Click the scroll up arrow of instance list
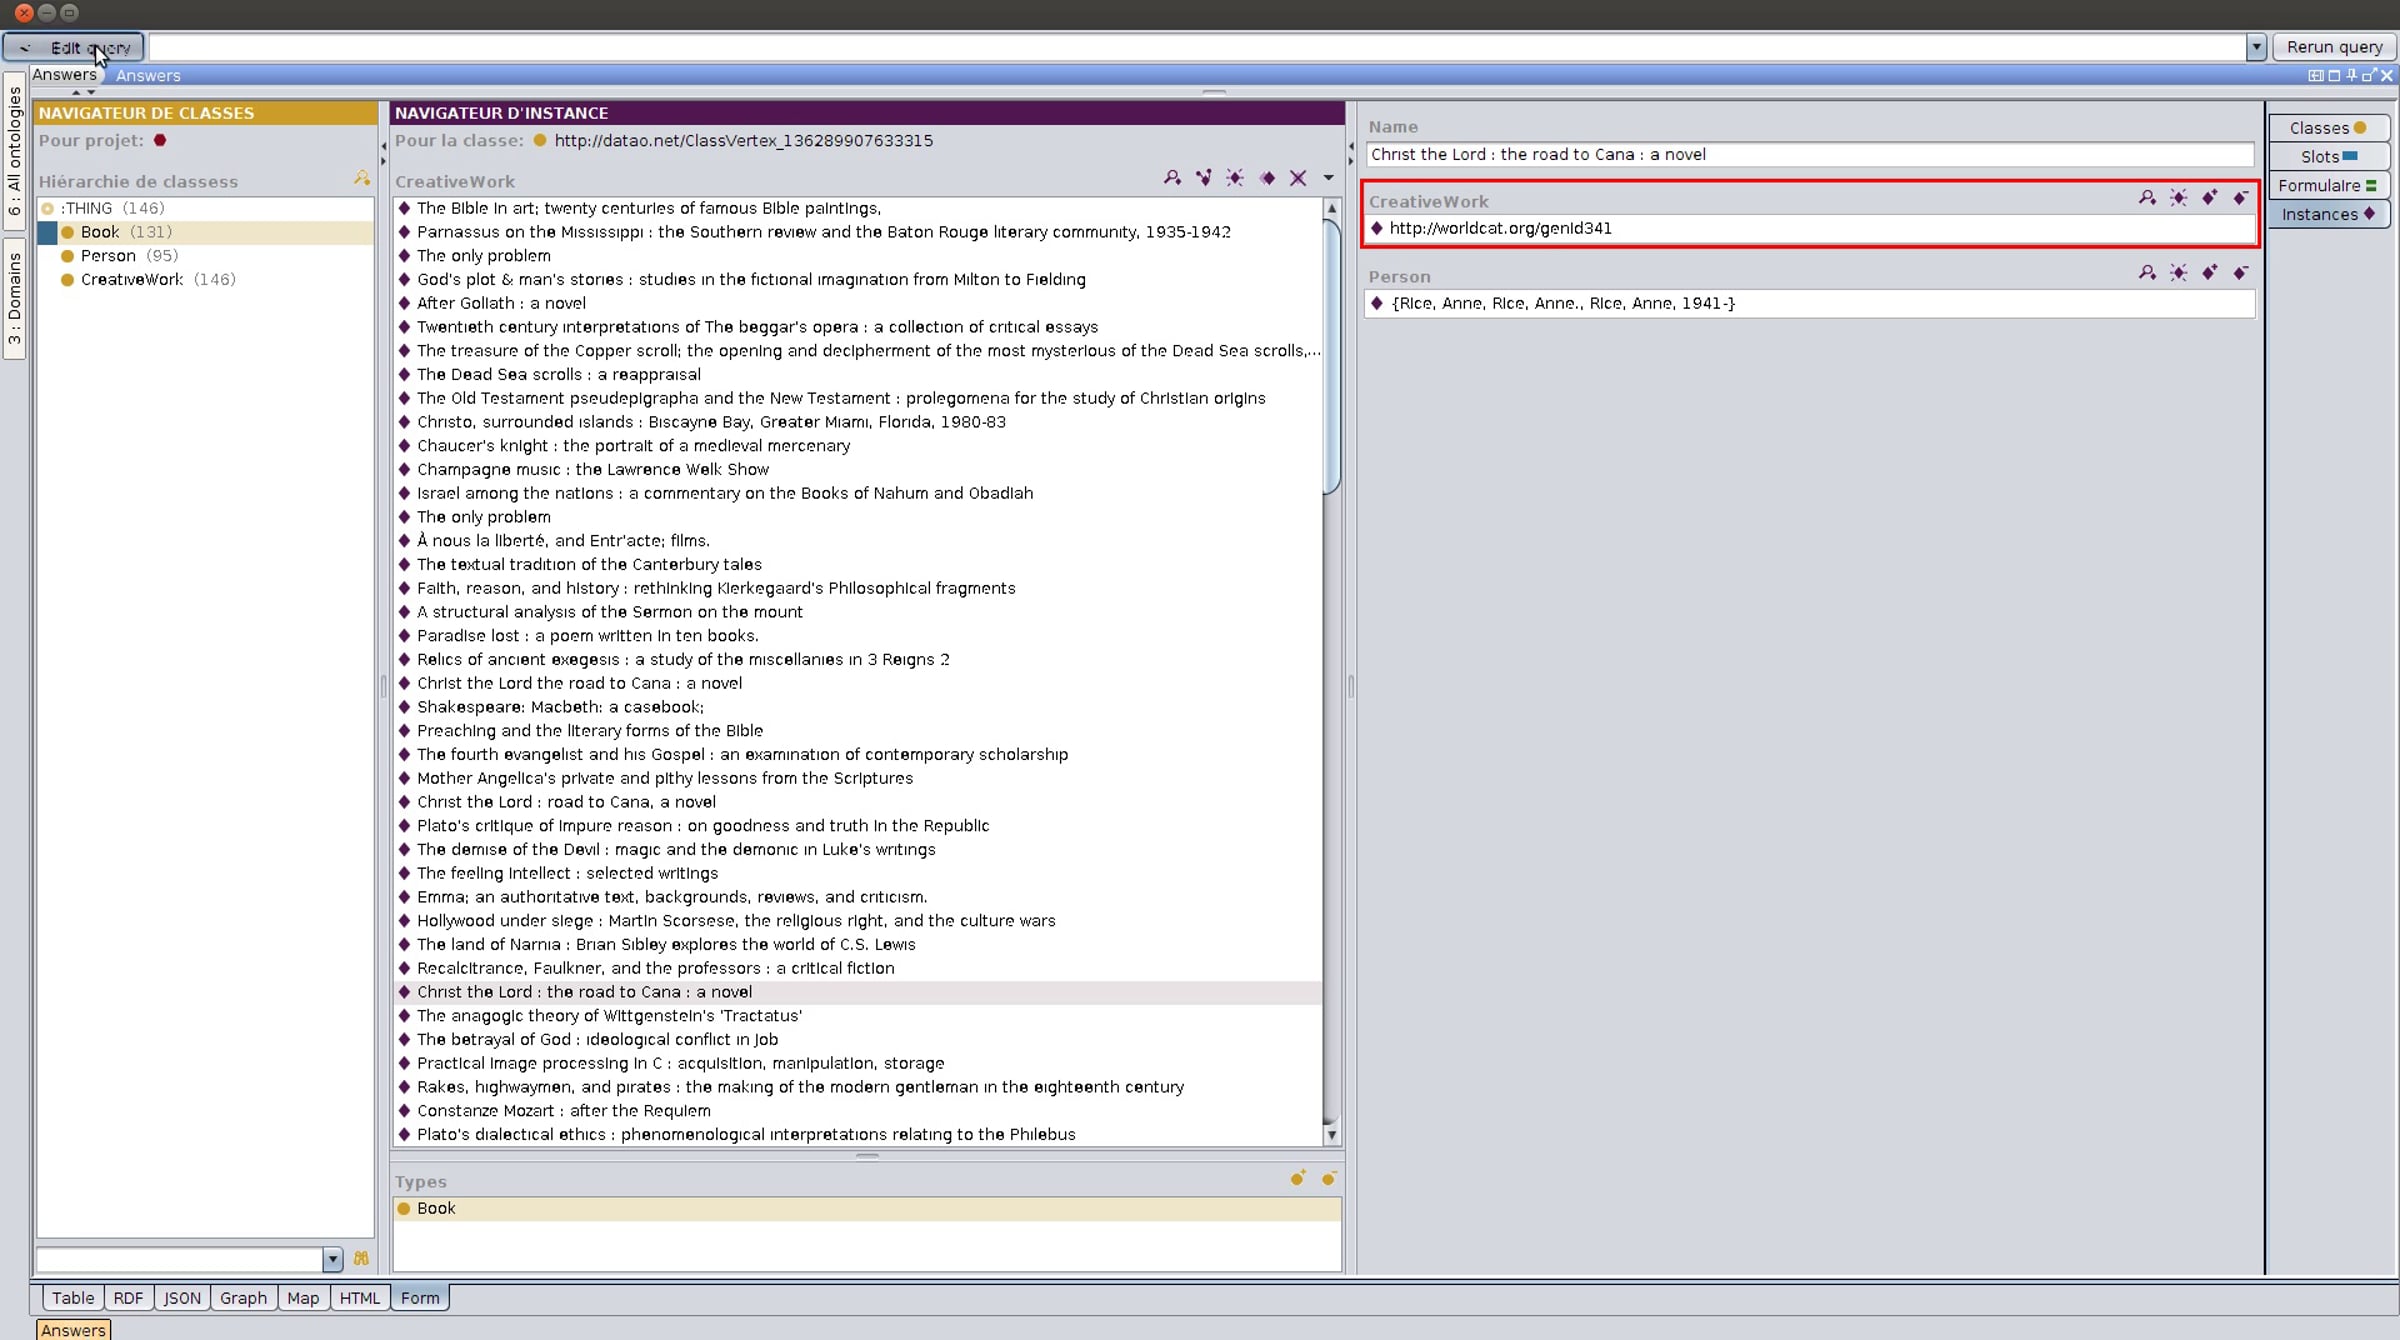This screenshot has width=2400, height=1340. coord(1331,208)
